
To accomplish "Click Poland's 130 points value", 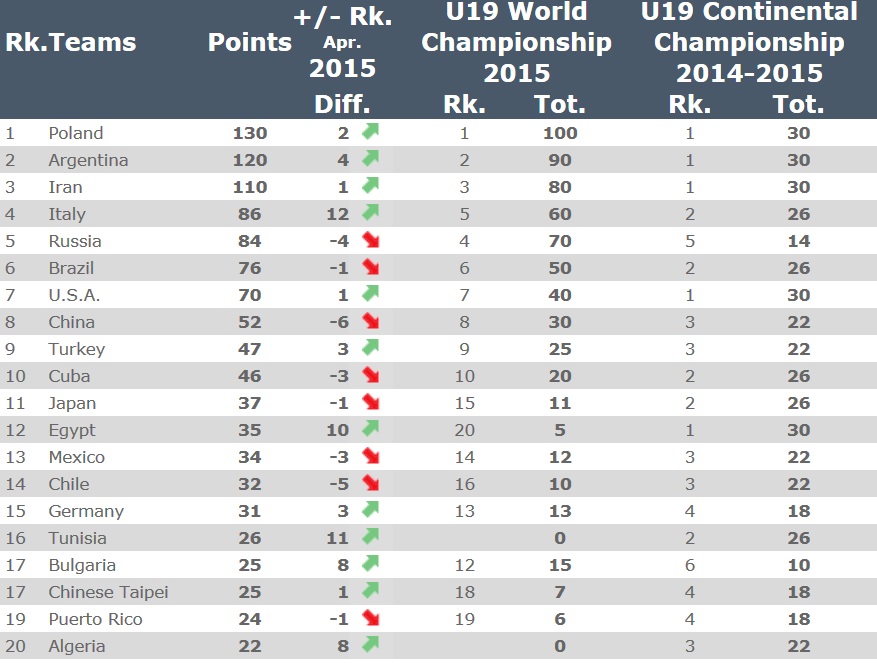I will [250, 133].
